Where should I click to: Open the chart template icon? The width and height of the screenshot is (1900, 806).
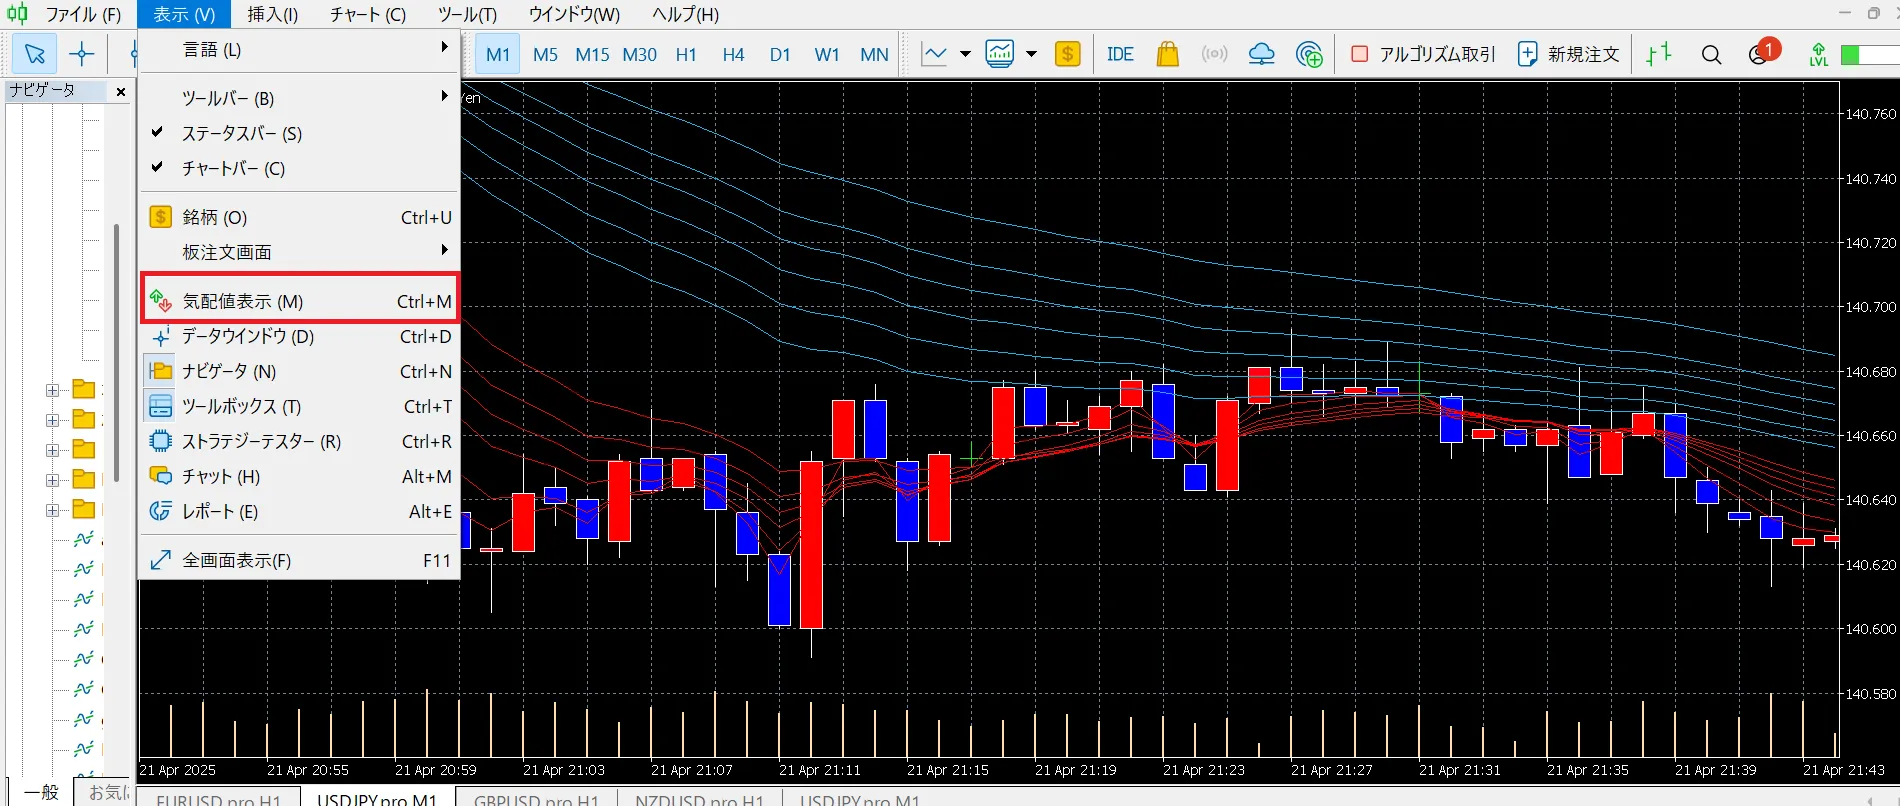tap(1000, 54)
